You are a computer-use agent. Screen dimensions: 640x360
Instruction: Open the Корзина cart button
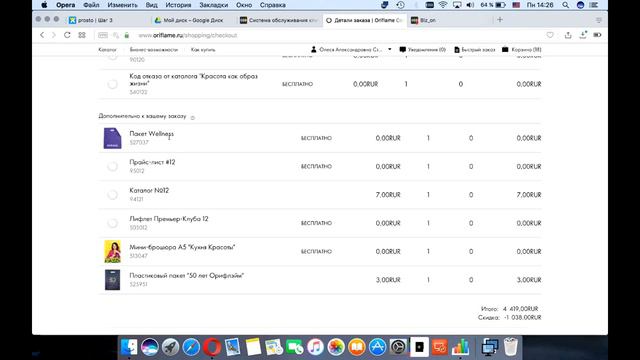[522, 49]
